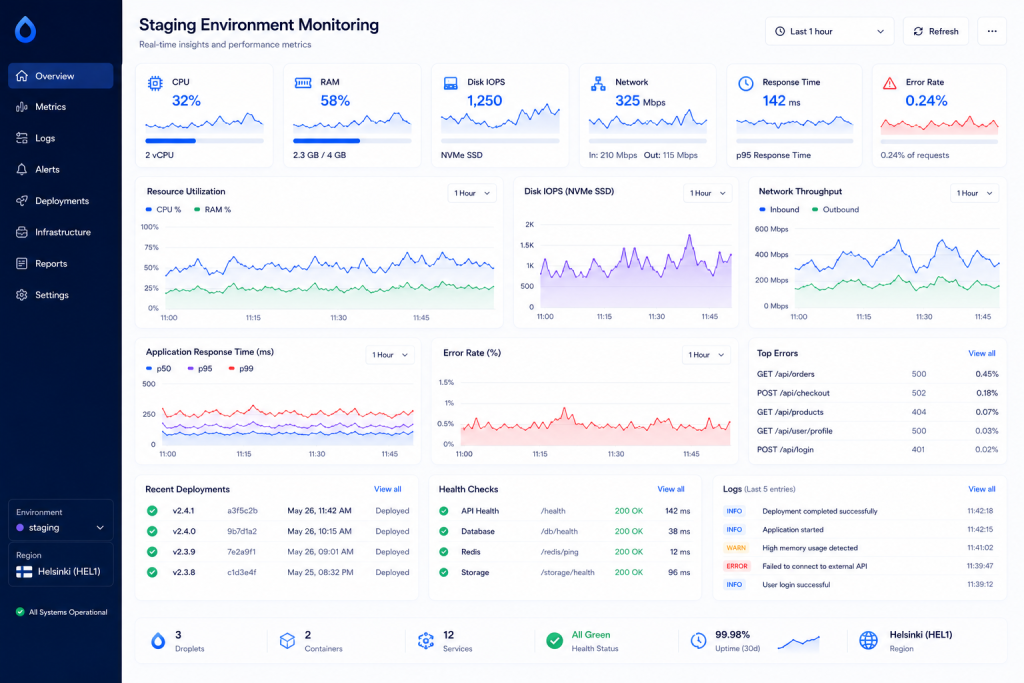The height and width of the screenshot is (683, 1024).
Task: Click the v2.4.1 deployment success check icon
Action: tap(152, 511)
